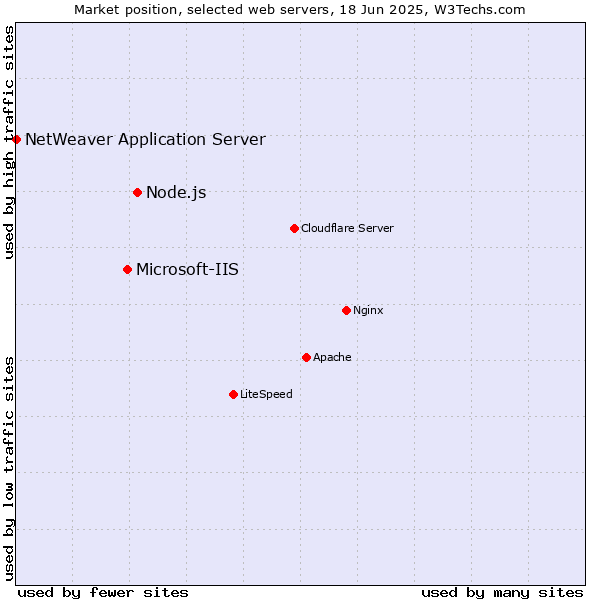Image resolution: width=600 pixels, height=600 pixels.
Task: Click the chart title 'Market position, selected web servers'
Action: point(202,10)
